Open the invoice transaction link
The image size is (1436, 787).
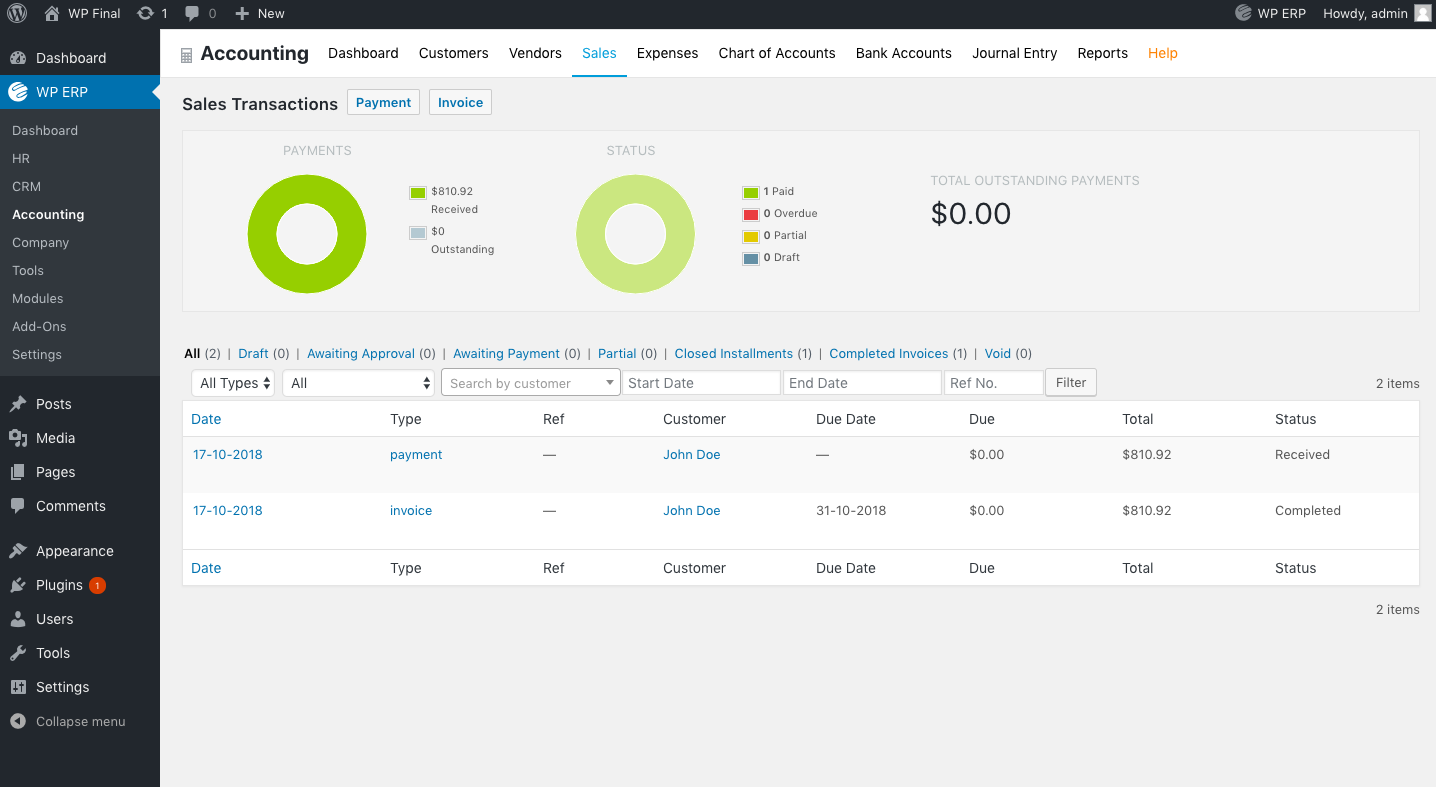pyautogui.click(x=411, y=510)
